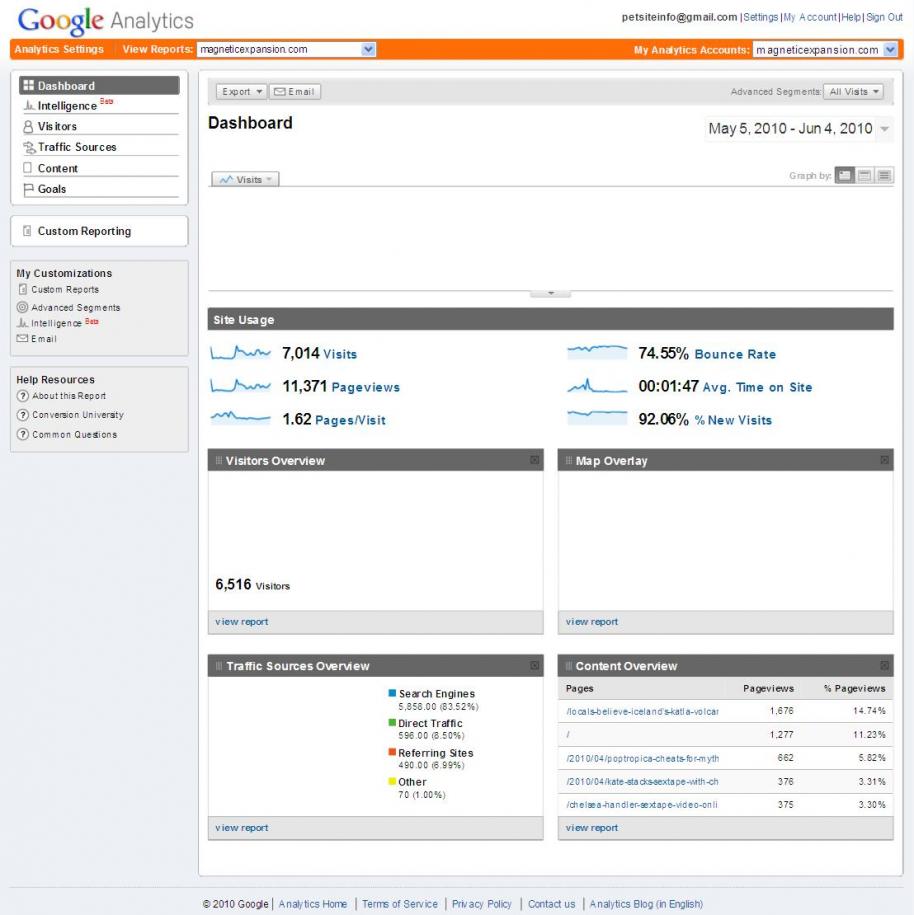Click the Bounce Rate metric link
This screenshot has height=915, width=914.
point(735,354)
